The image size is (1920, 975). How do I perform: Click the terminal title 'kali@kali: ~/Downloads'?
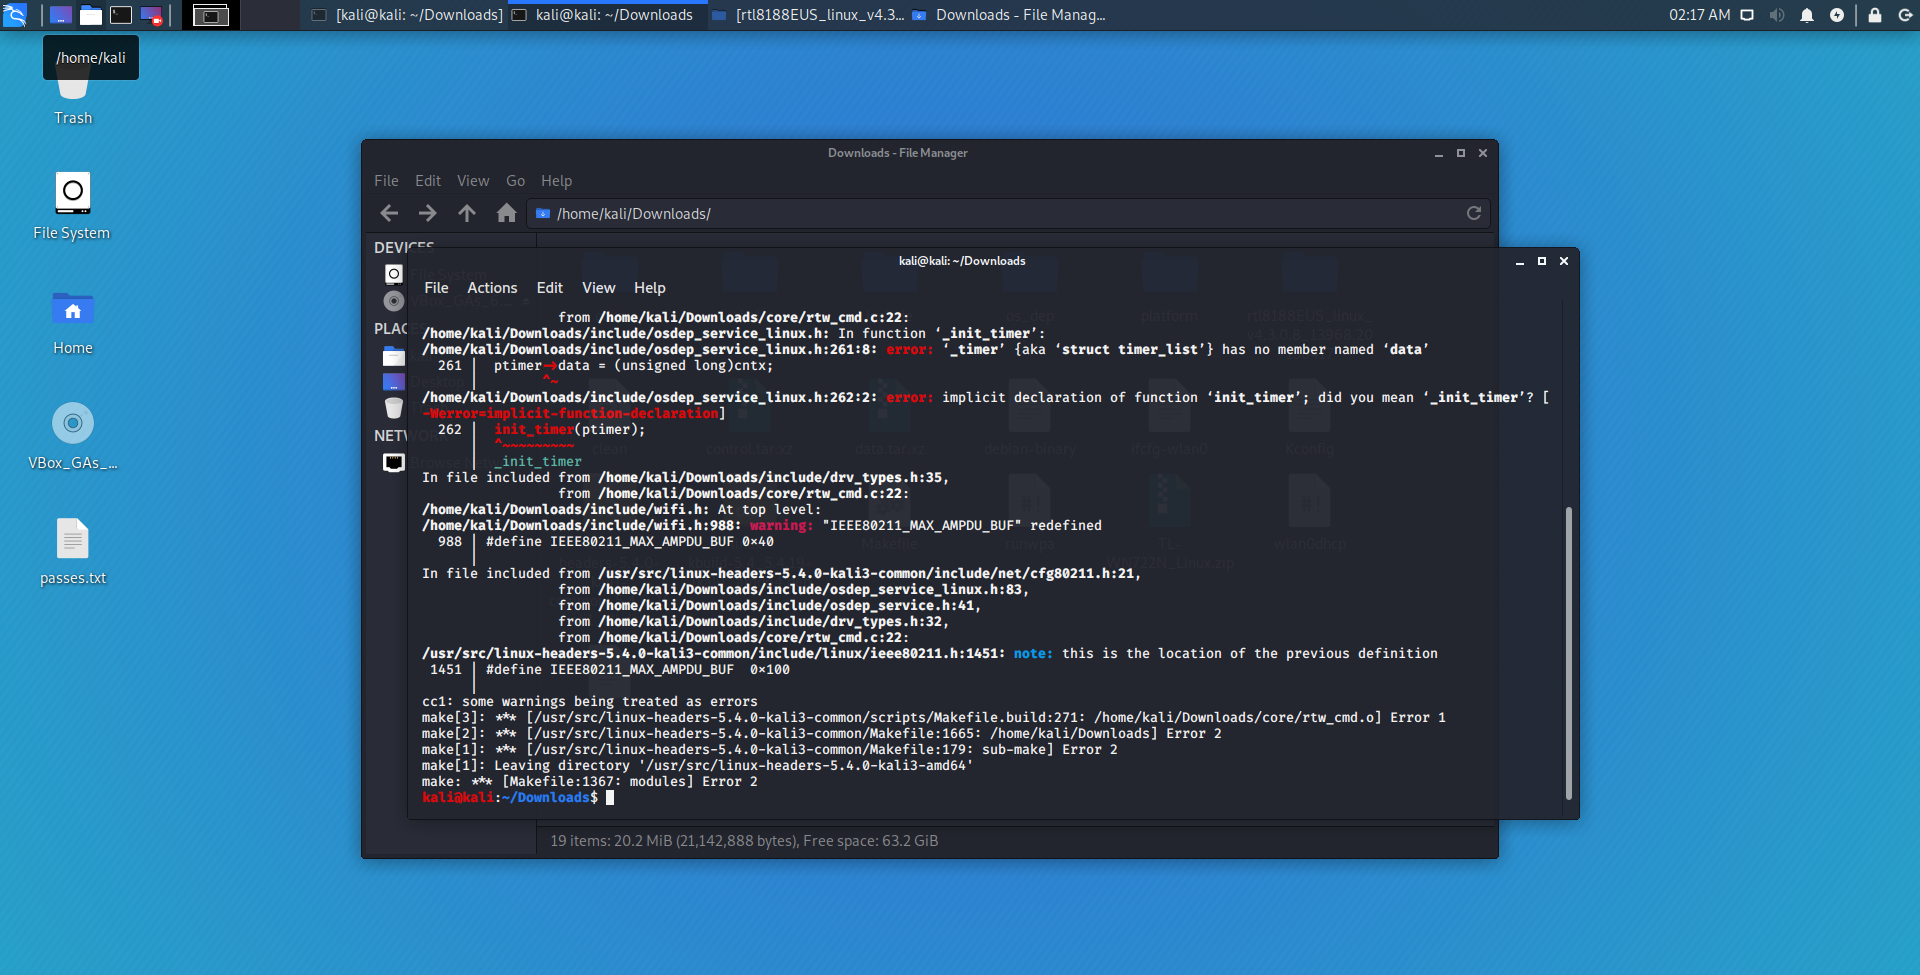click(962, 261)
